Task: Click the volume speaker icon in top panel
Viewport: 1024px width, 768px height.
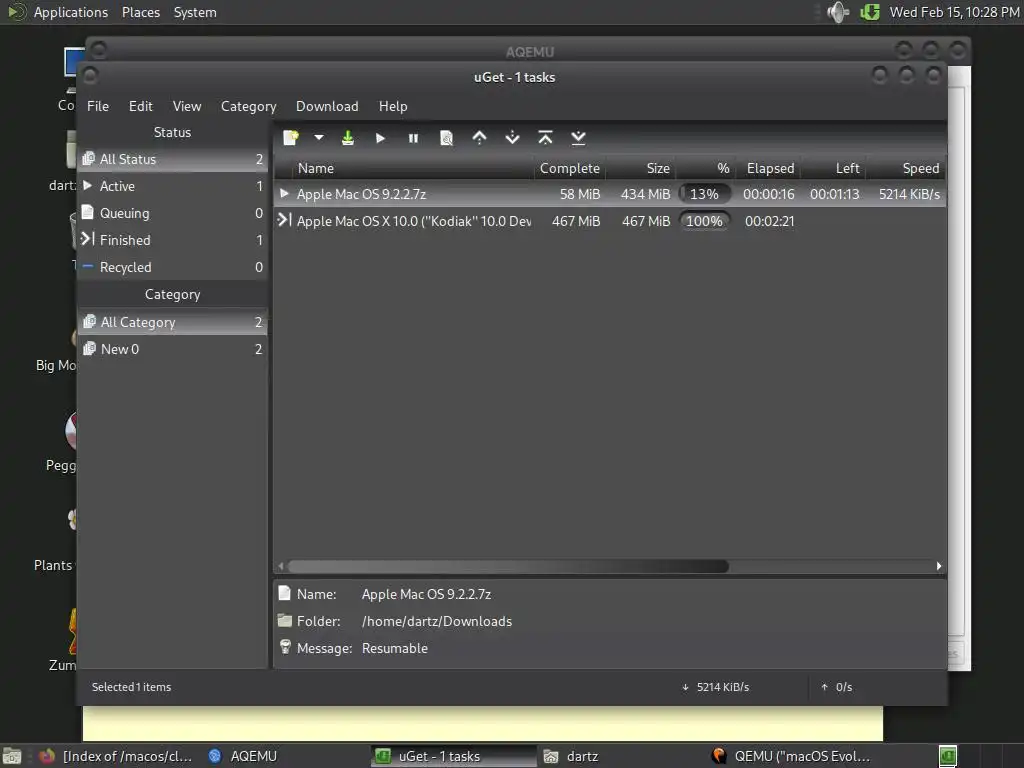Action: (838, 12)
